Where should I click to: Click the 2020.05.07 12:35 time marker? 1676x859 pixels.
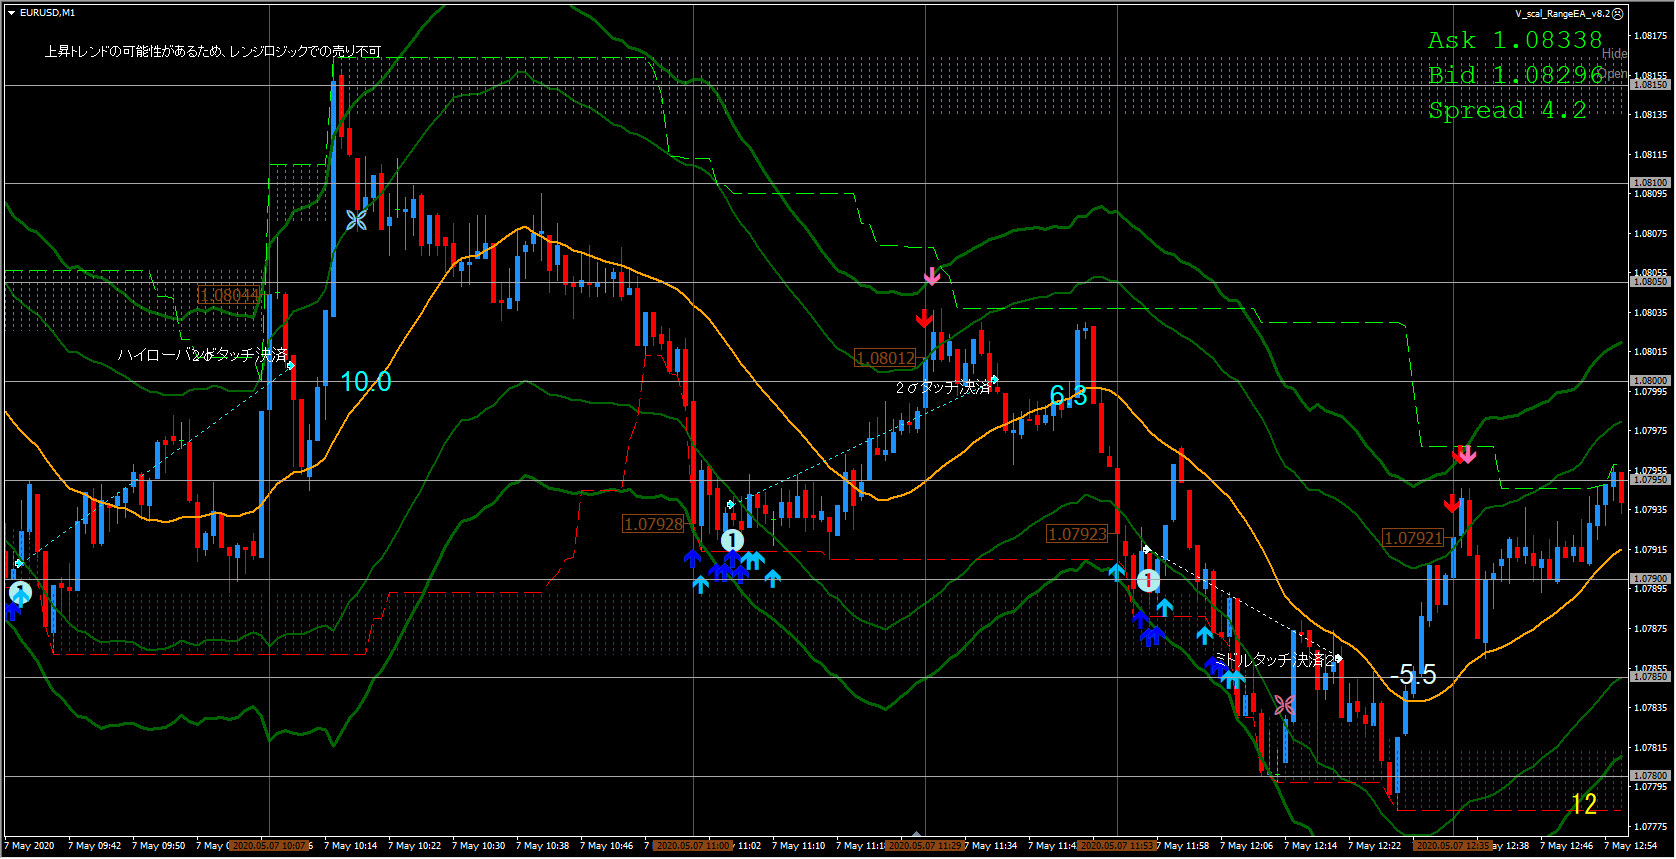1453,846
